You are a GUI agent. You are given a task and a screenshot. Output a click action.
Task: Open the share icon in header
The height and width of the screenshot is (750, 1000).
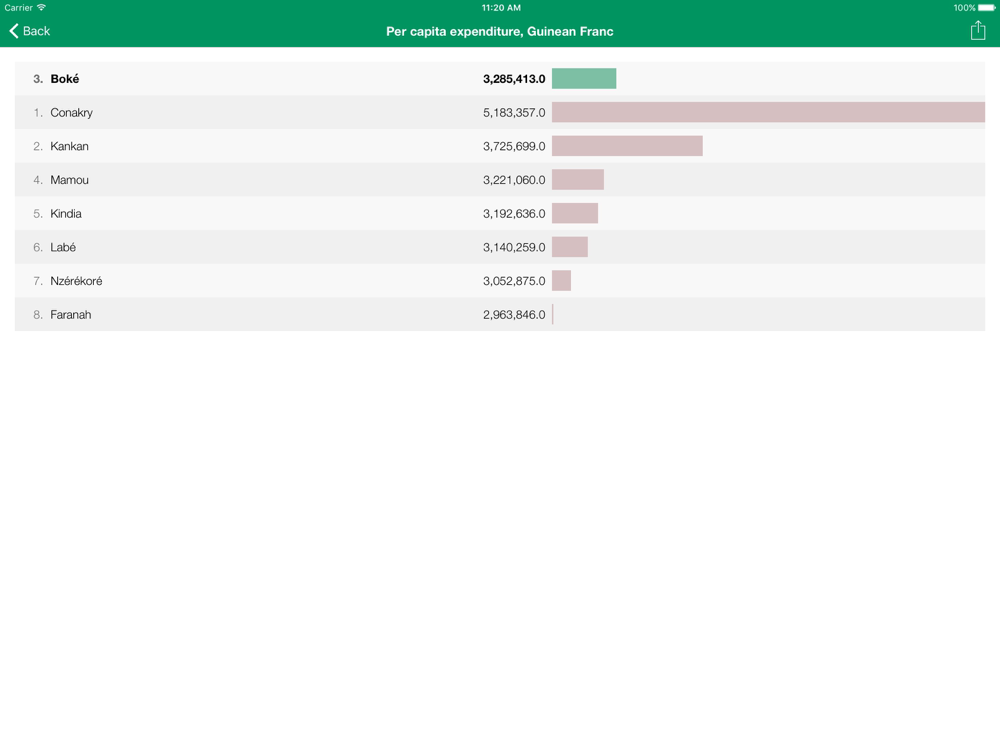pos(978,30)
